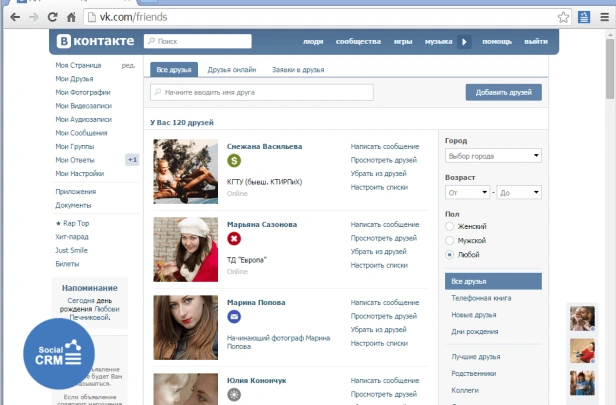The image size is (616, 405).
Task: Click browser back arrow
Action: coord(13,17)
